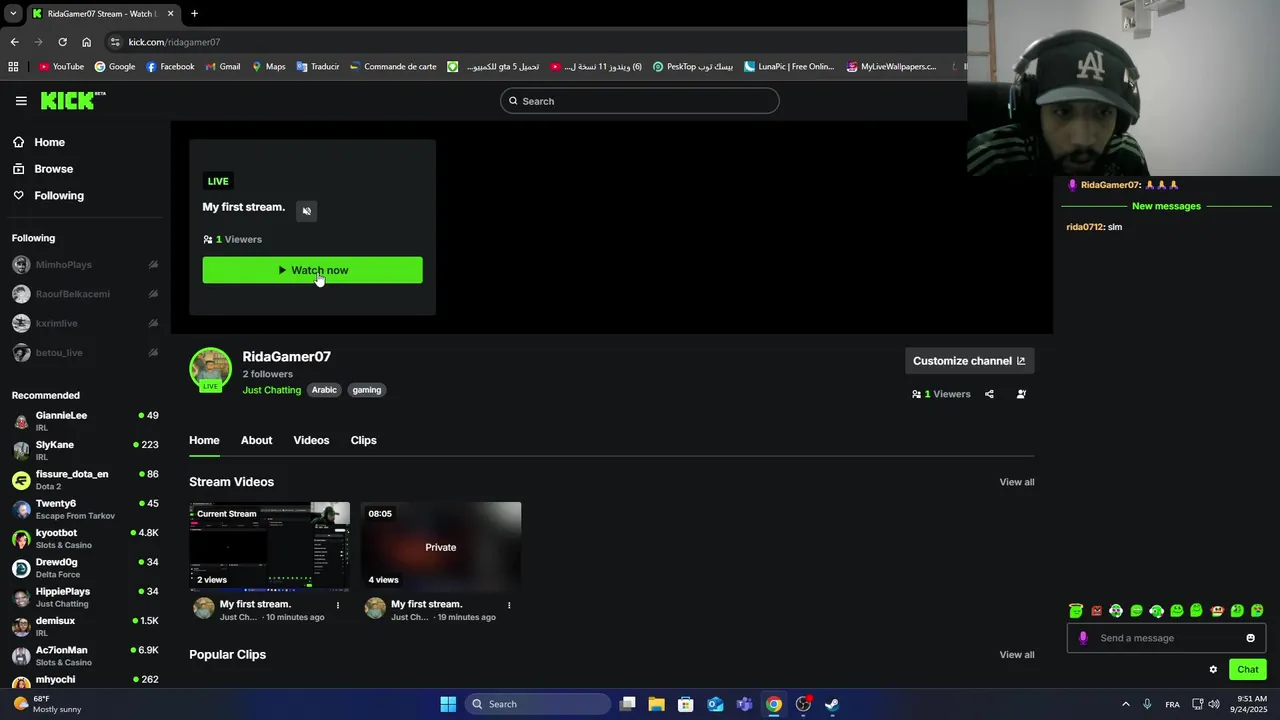Open recommended channel fissure_dota_en
This screenshot has height=720, width=1280.
coord(85,480)
